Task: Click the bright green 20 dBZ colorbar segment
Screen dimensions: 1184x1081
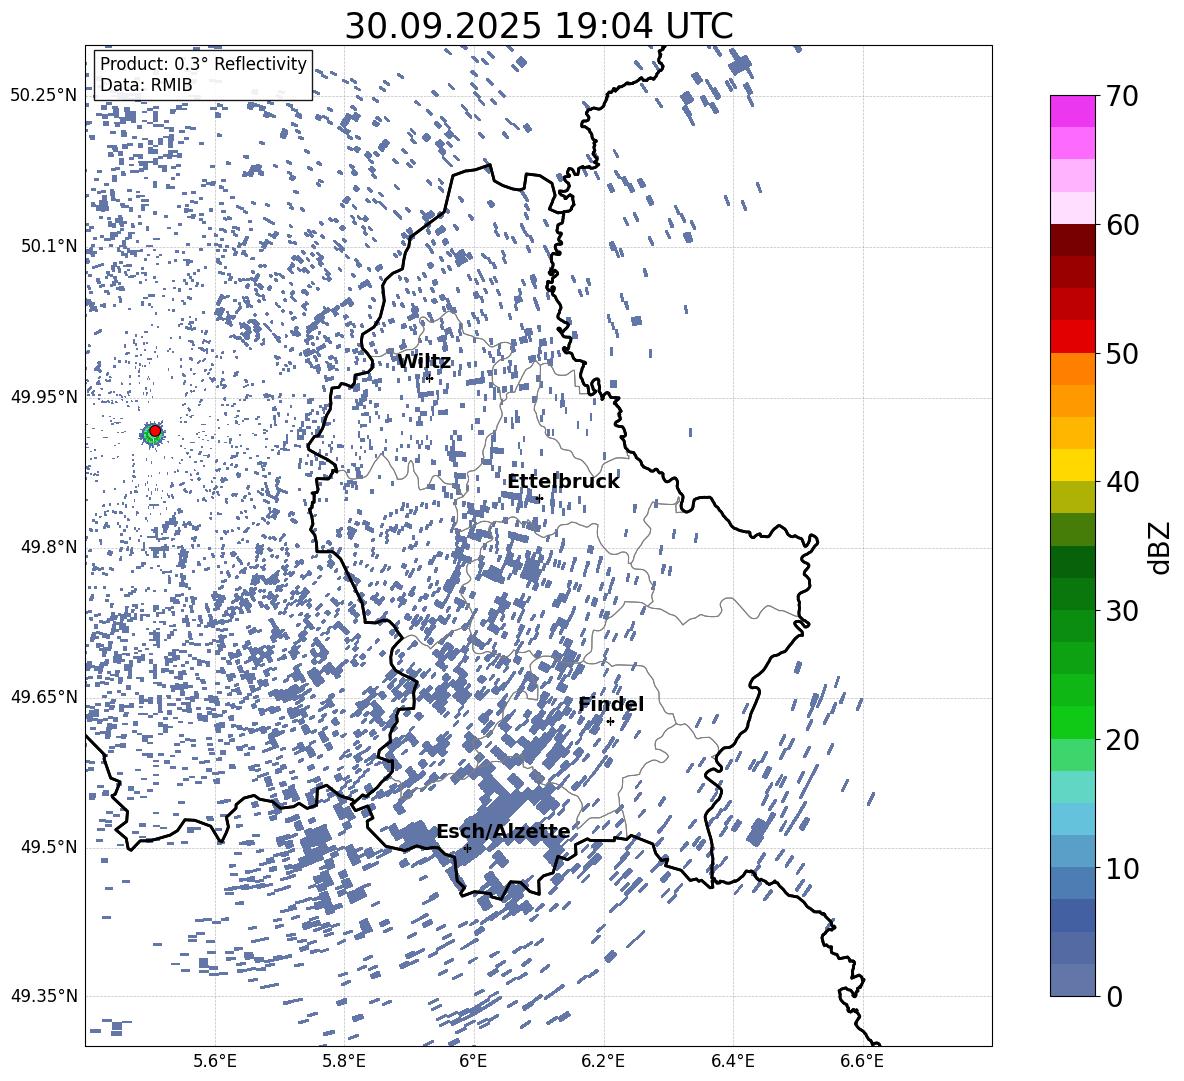Action: (x=1072, y=723)
